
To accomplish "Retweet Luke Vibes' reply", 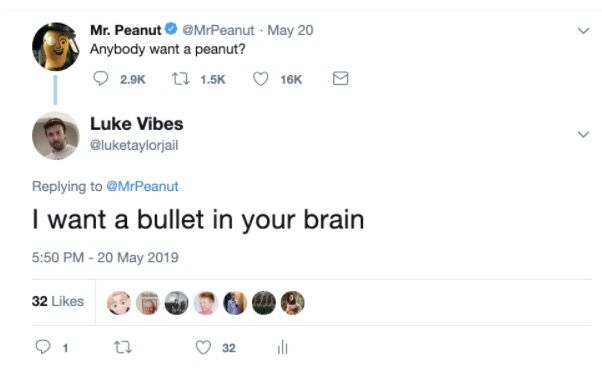I will tap(123, 348).
